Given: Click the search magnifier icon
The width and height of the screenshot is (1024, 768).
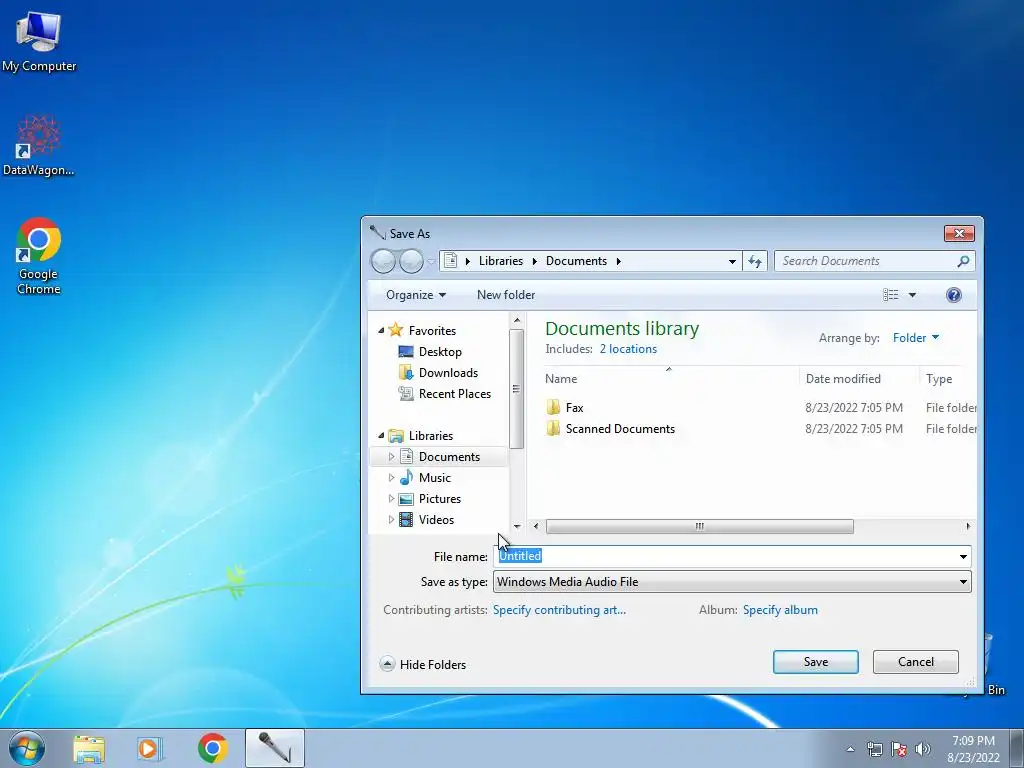Looking at the screenshot, I should point(963,261).
